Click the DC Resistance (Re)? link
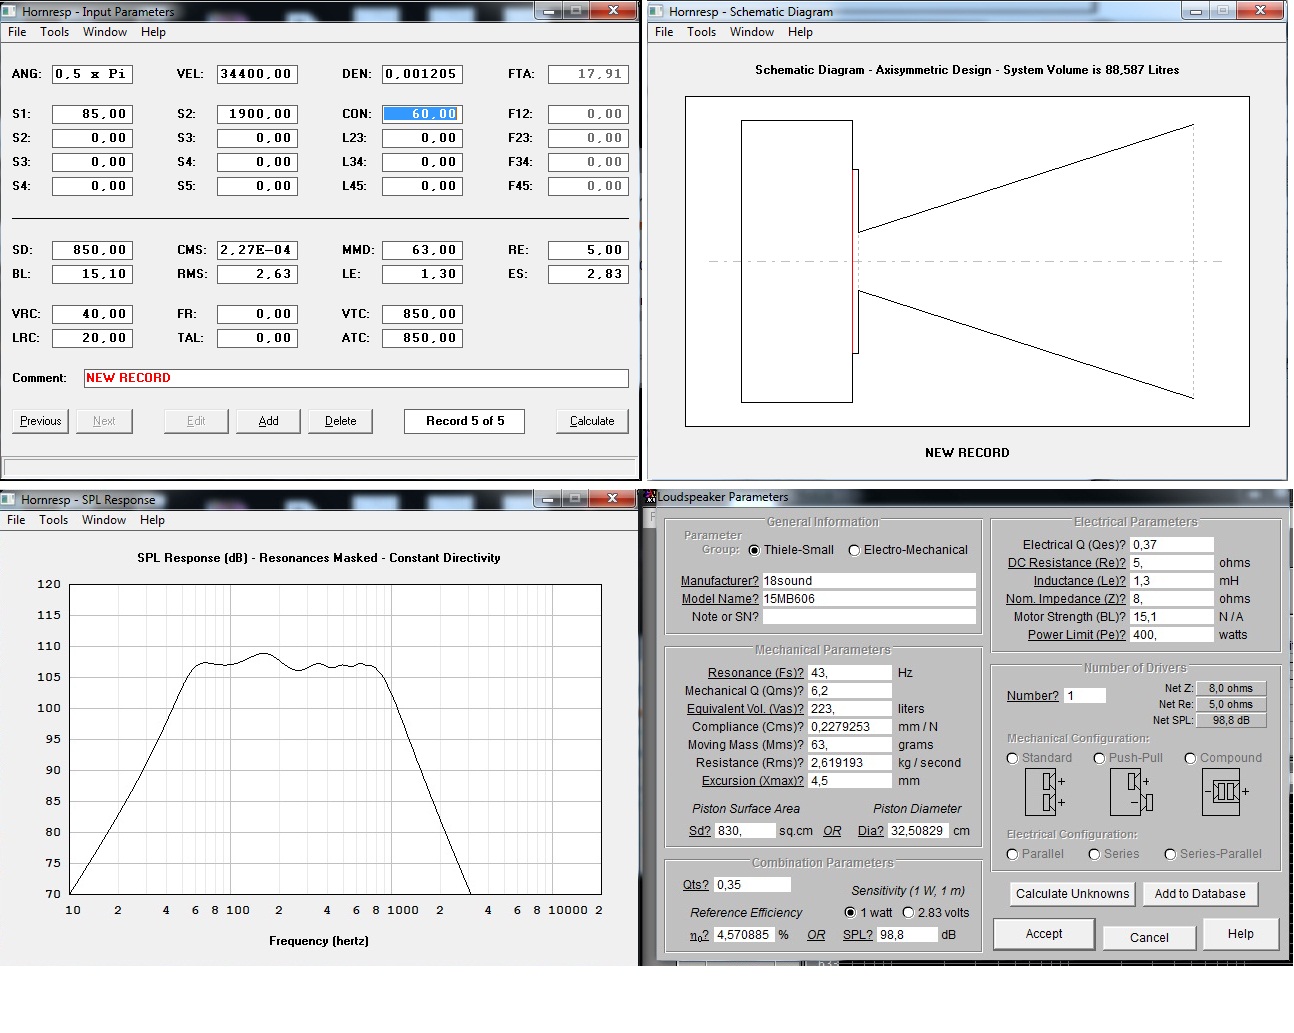 tap(1066, 563)
